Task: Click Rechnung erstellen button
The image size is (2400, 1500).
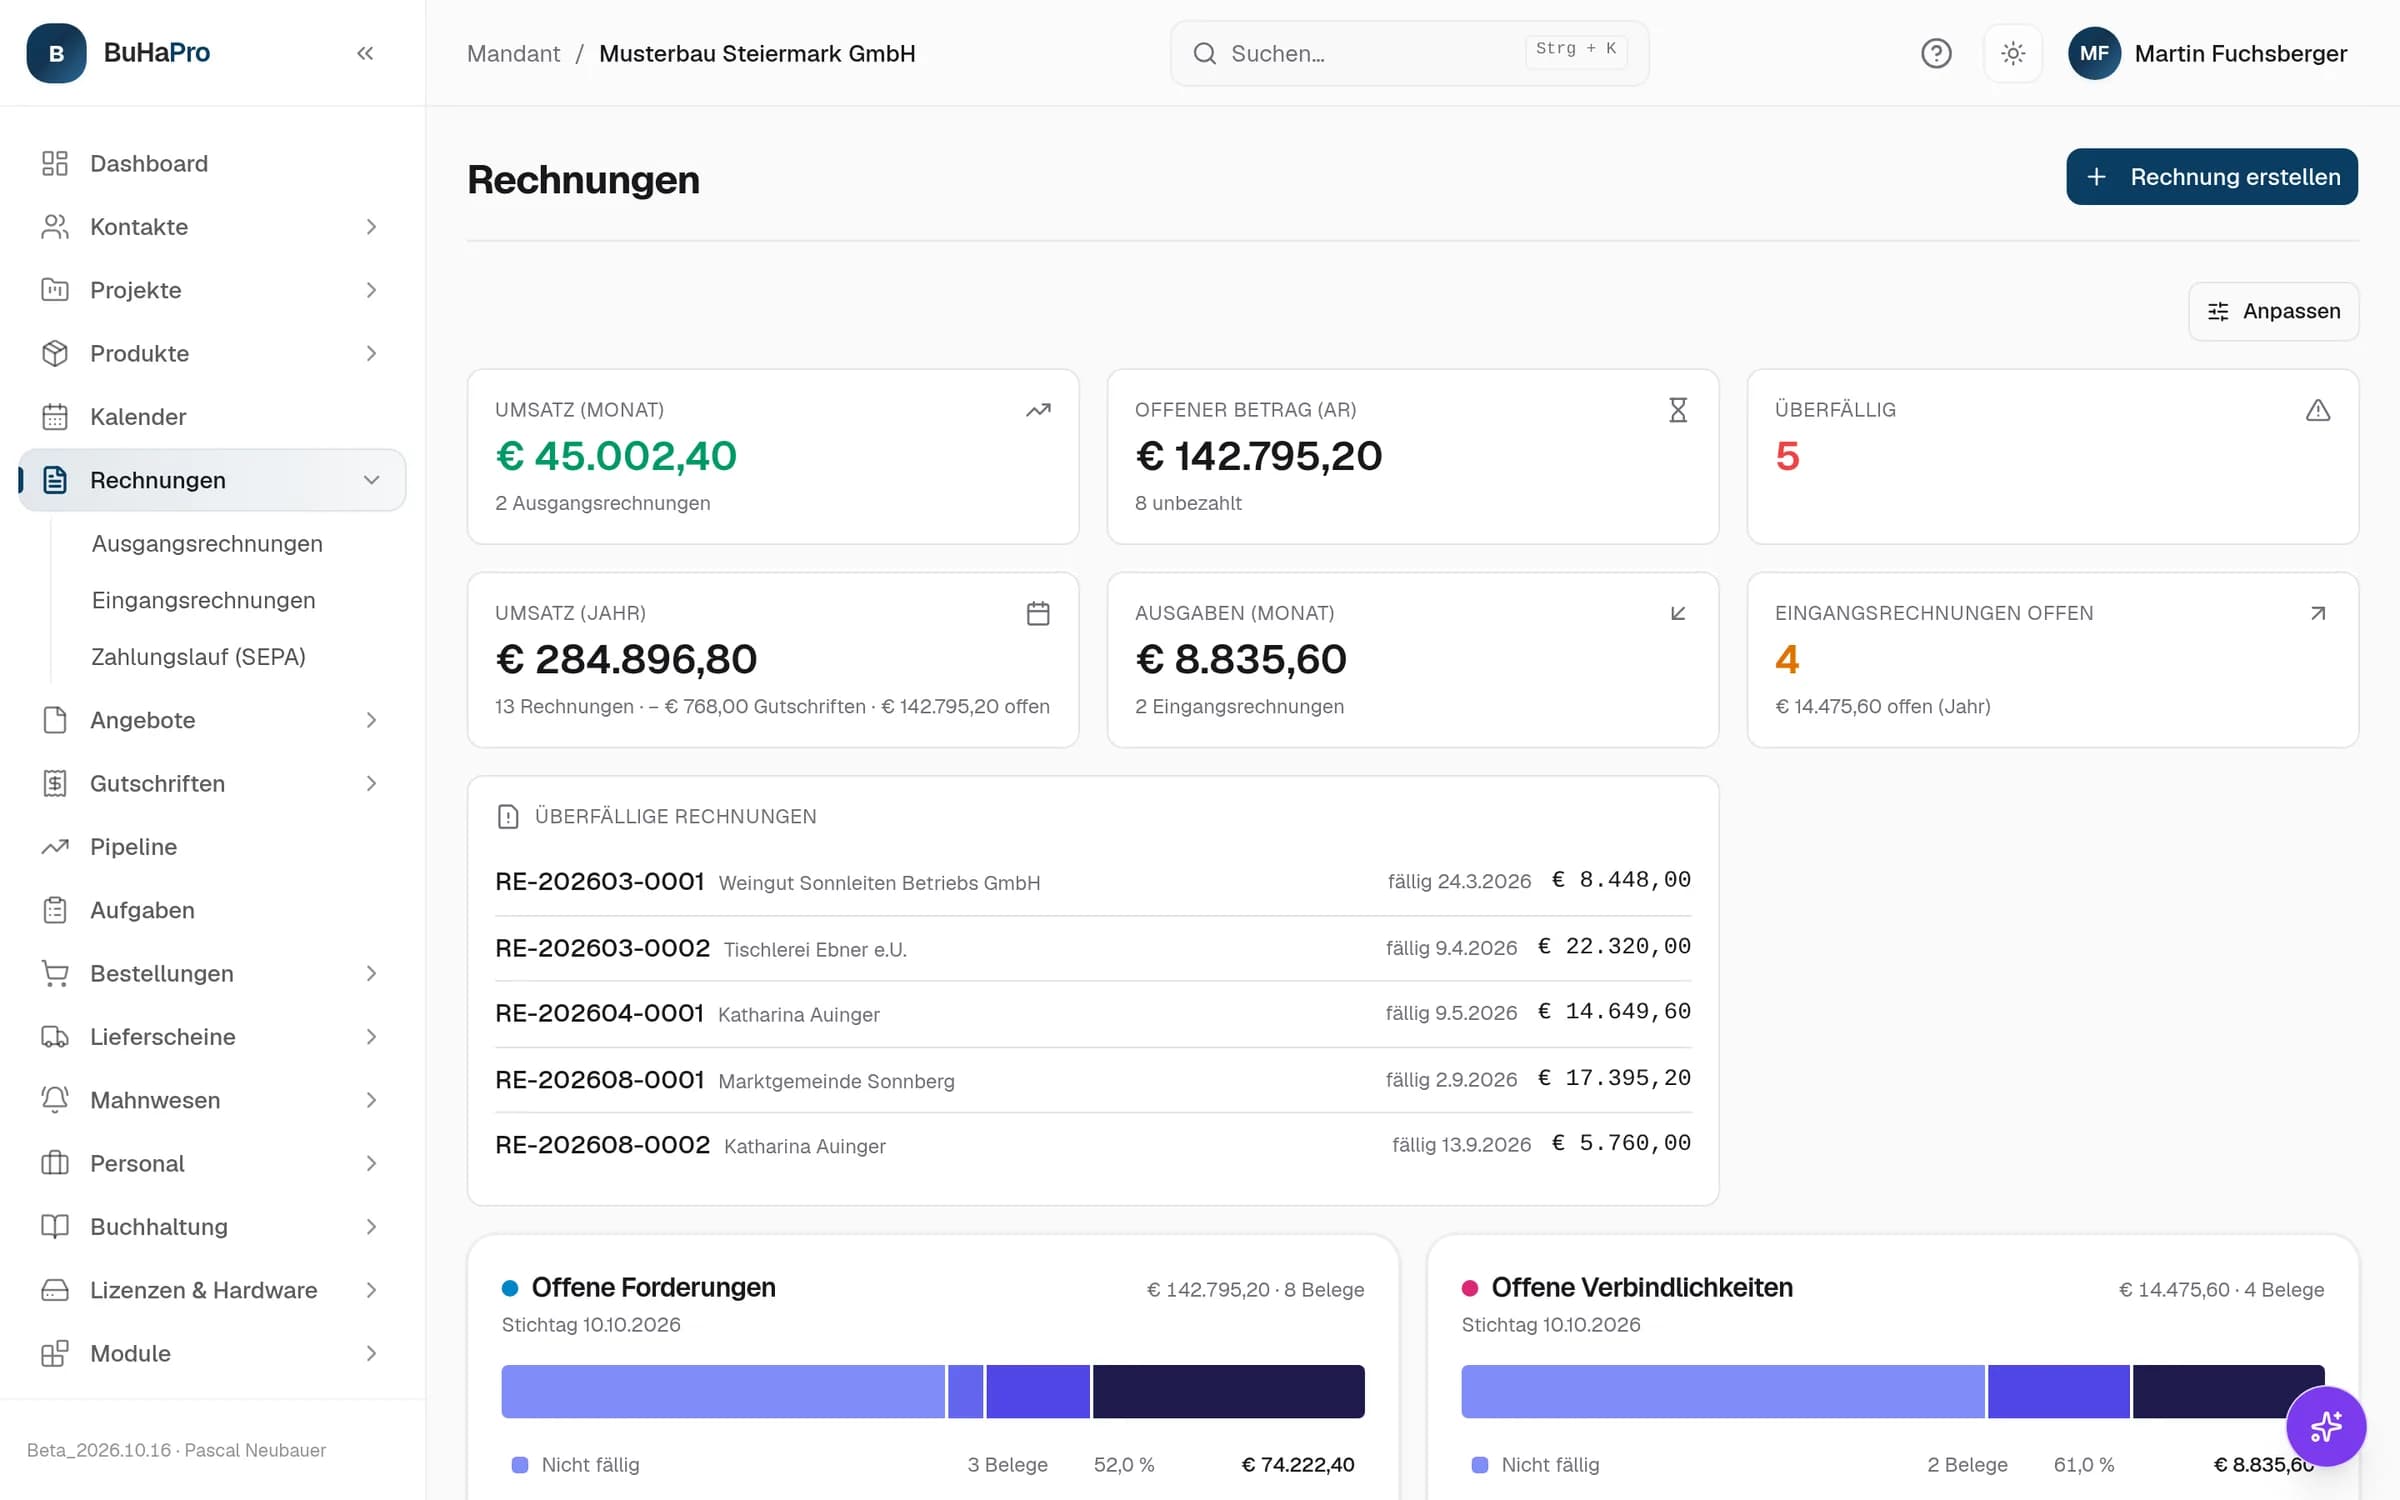Action: tap(2212, 177)
